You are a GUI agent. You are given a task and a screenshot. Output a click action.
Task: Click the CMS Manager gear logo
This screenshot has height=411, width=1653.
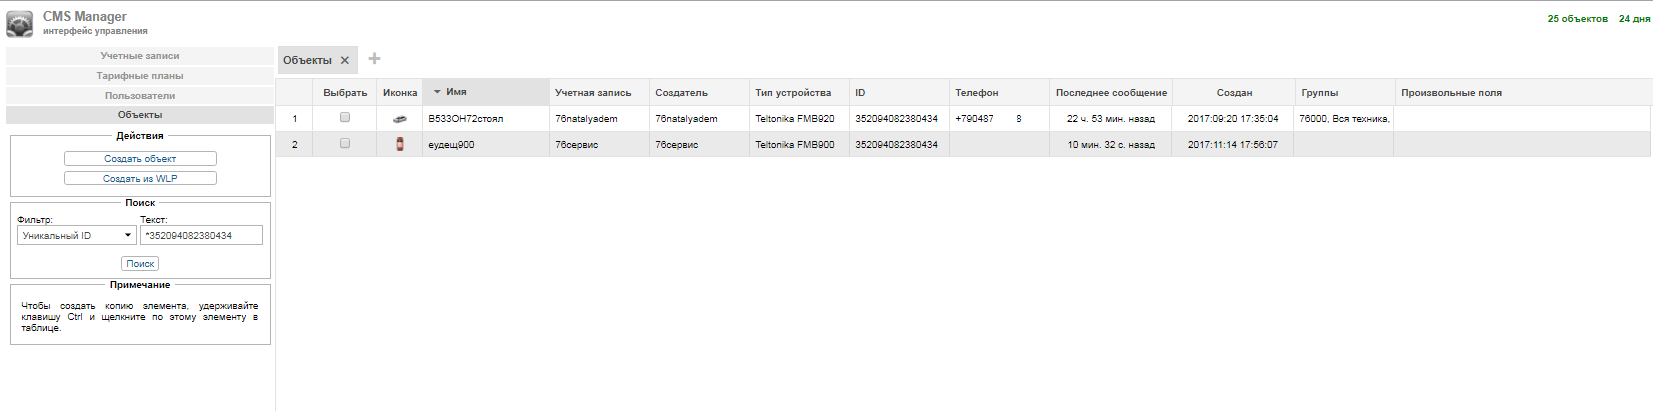pos(20,24)
